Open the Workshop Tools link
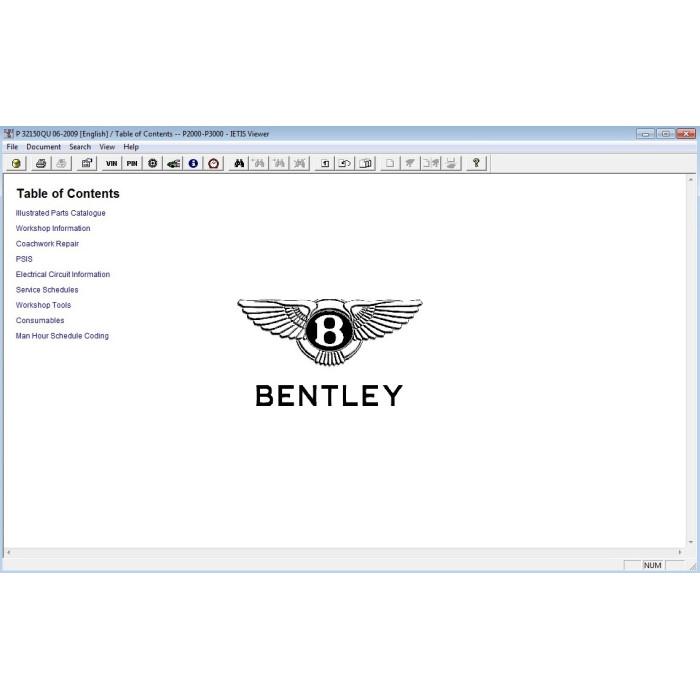Viewport: 700px width, 700px height. 43,305
